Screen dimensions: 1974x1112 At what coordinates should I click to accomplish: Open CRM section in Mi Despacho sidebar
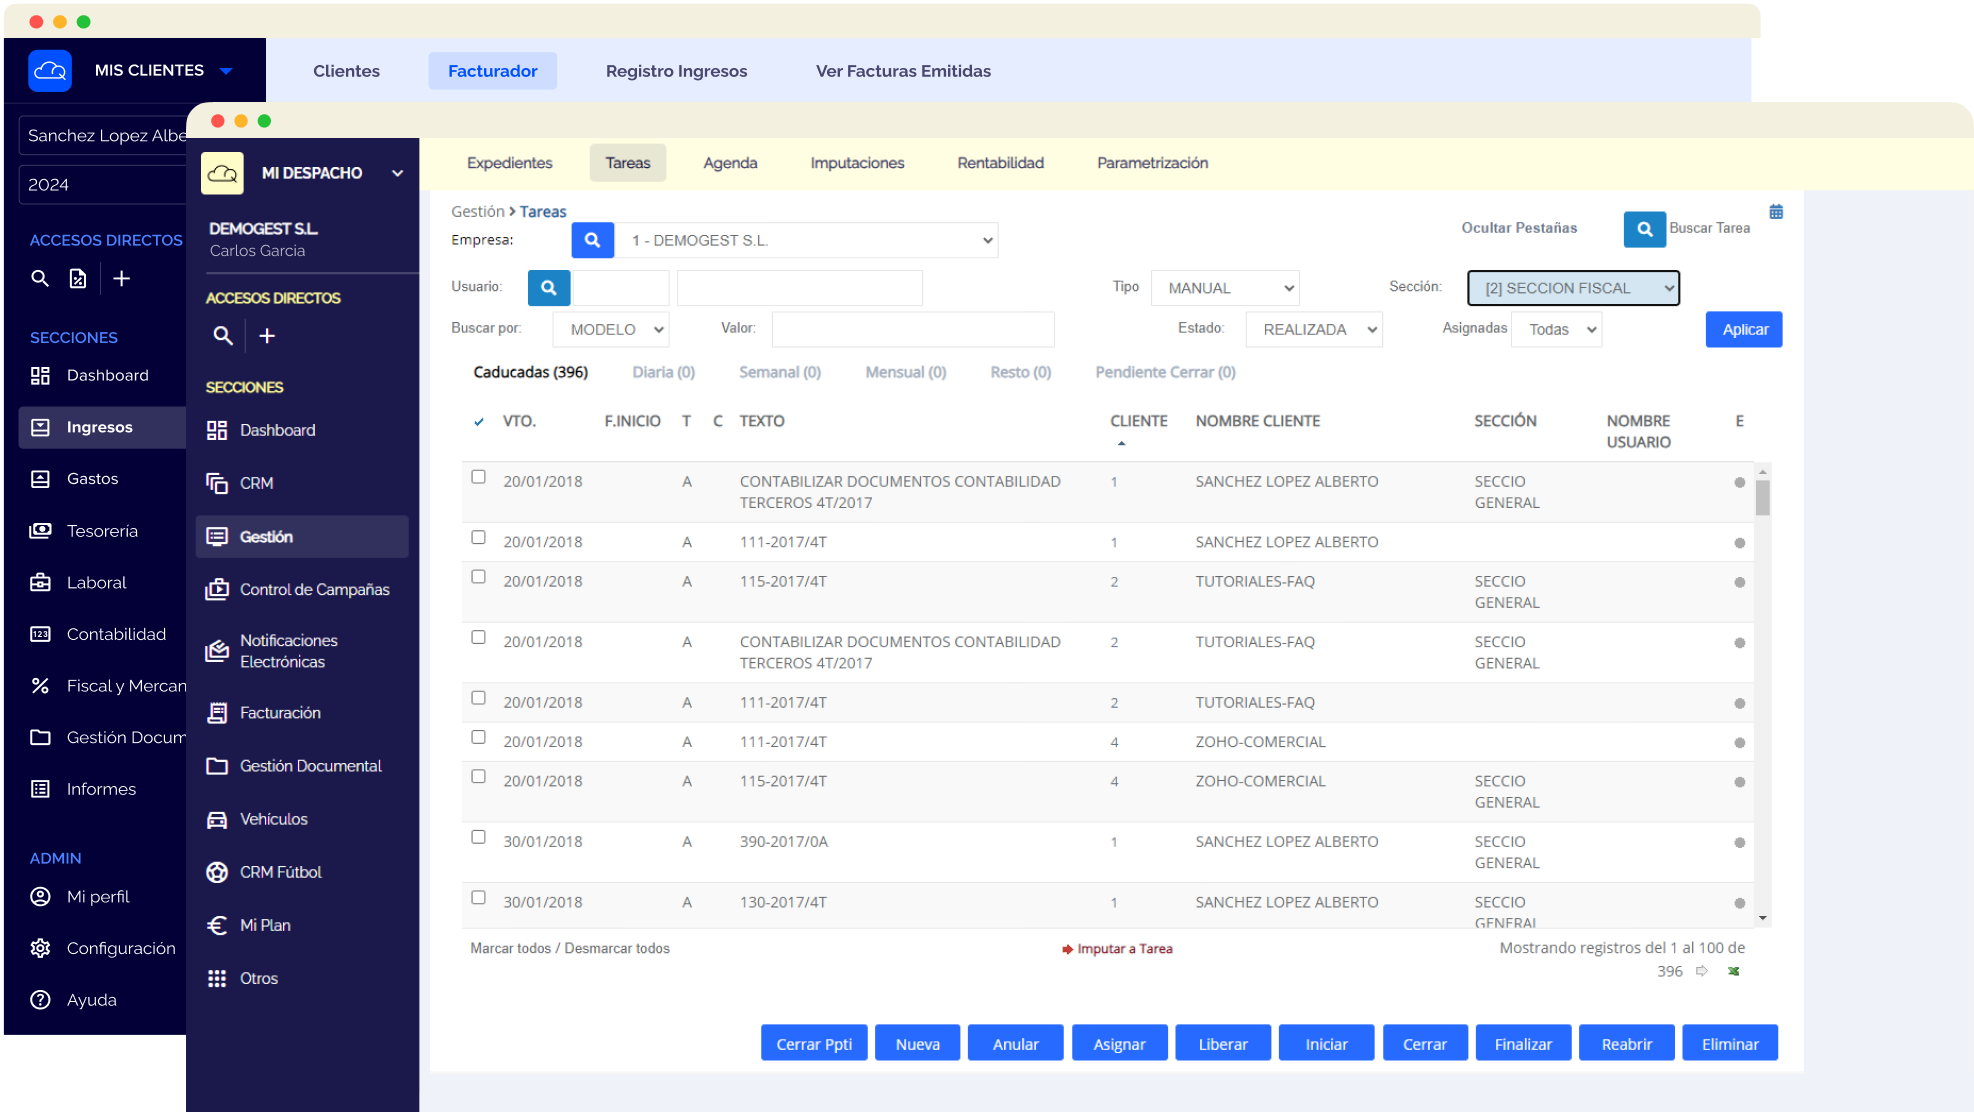tap(302, 483)
